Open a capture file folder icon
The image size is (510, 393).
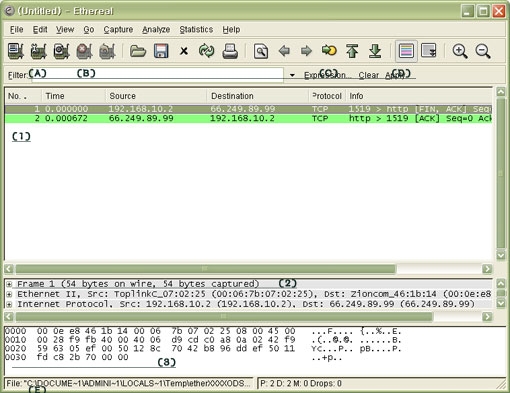pos(138,51)
